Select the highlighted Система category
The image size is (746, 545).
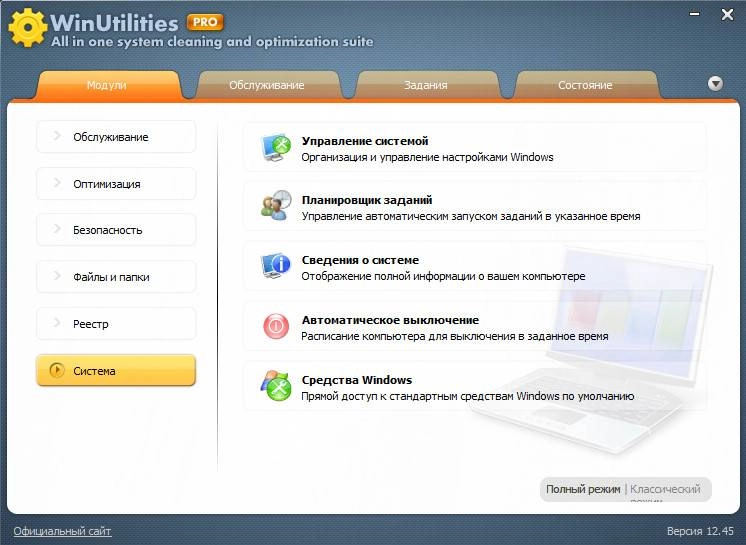click(116, 370)
